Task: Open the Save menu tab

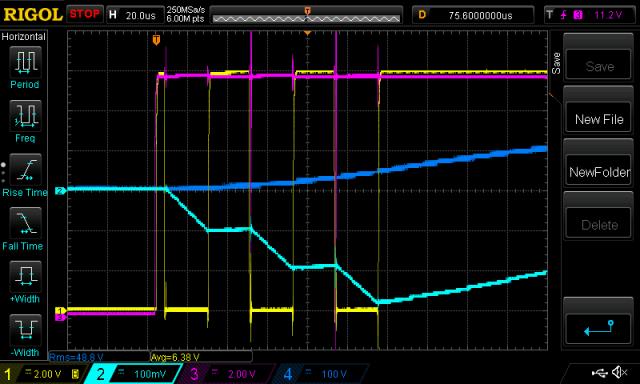Action: 556,63
